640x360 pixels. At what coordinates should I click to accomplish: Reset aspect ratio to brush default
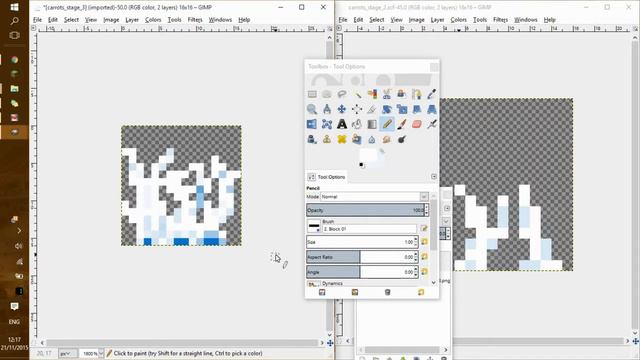[424, 257]
